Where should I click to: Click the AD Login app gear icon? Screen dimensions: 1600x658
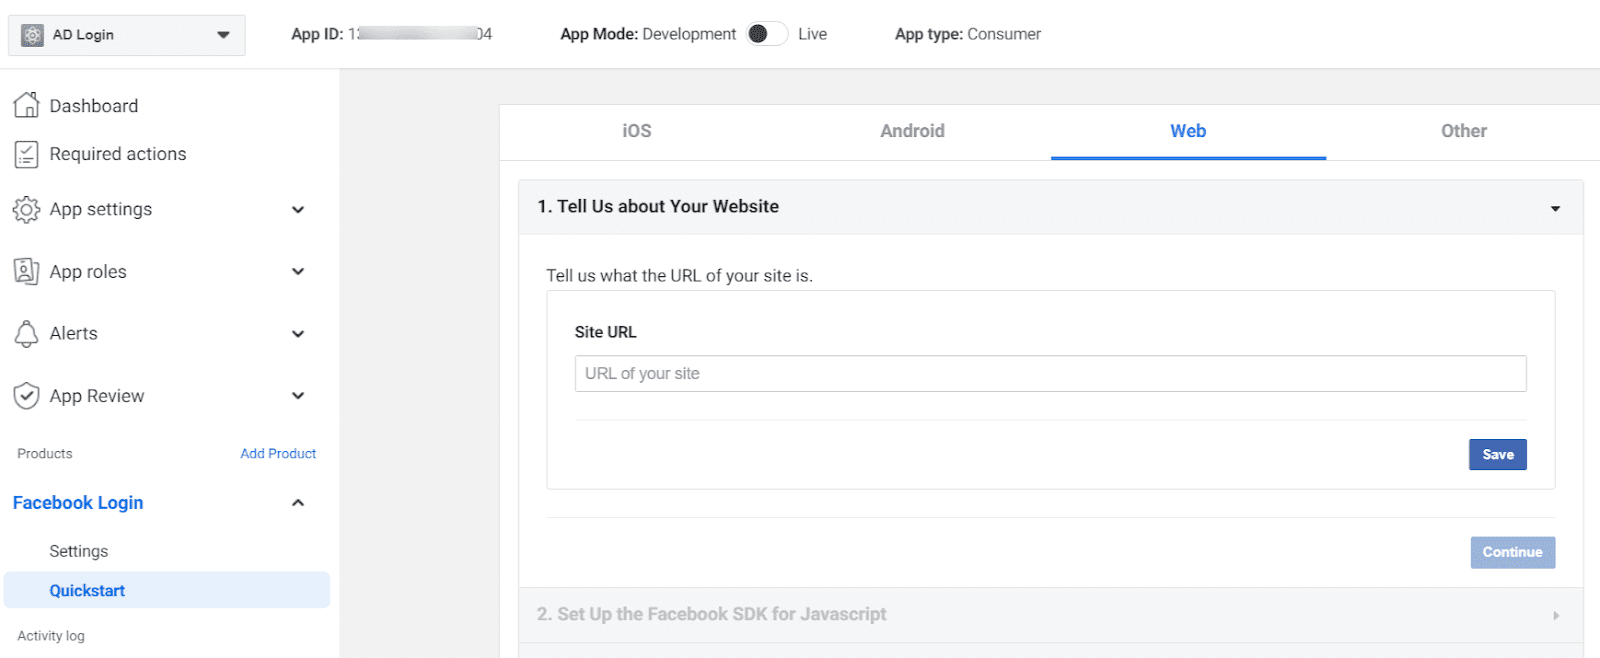(32, 35)
